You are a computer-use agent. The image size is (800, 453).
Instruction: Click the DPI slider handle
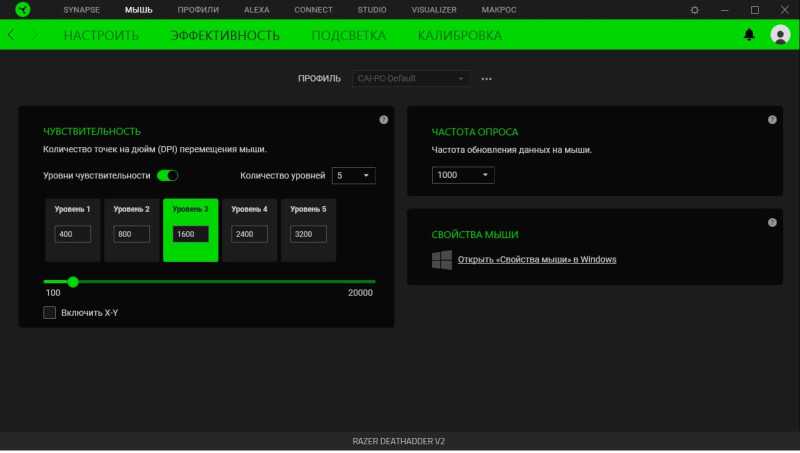(73, 282)
